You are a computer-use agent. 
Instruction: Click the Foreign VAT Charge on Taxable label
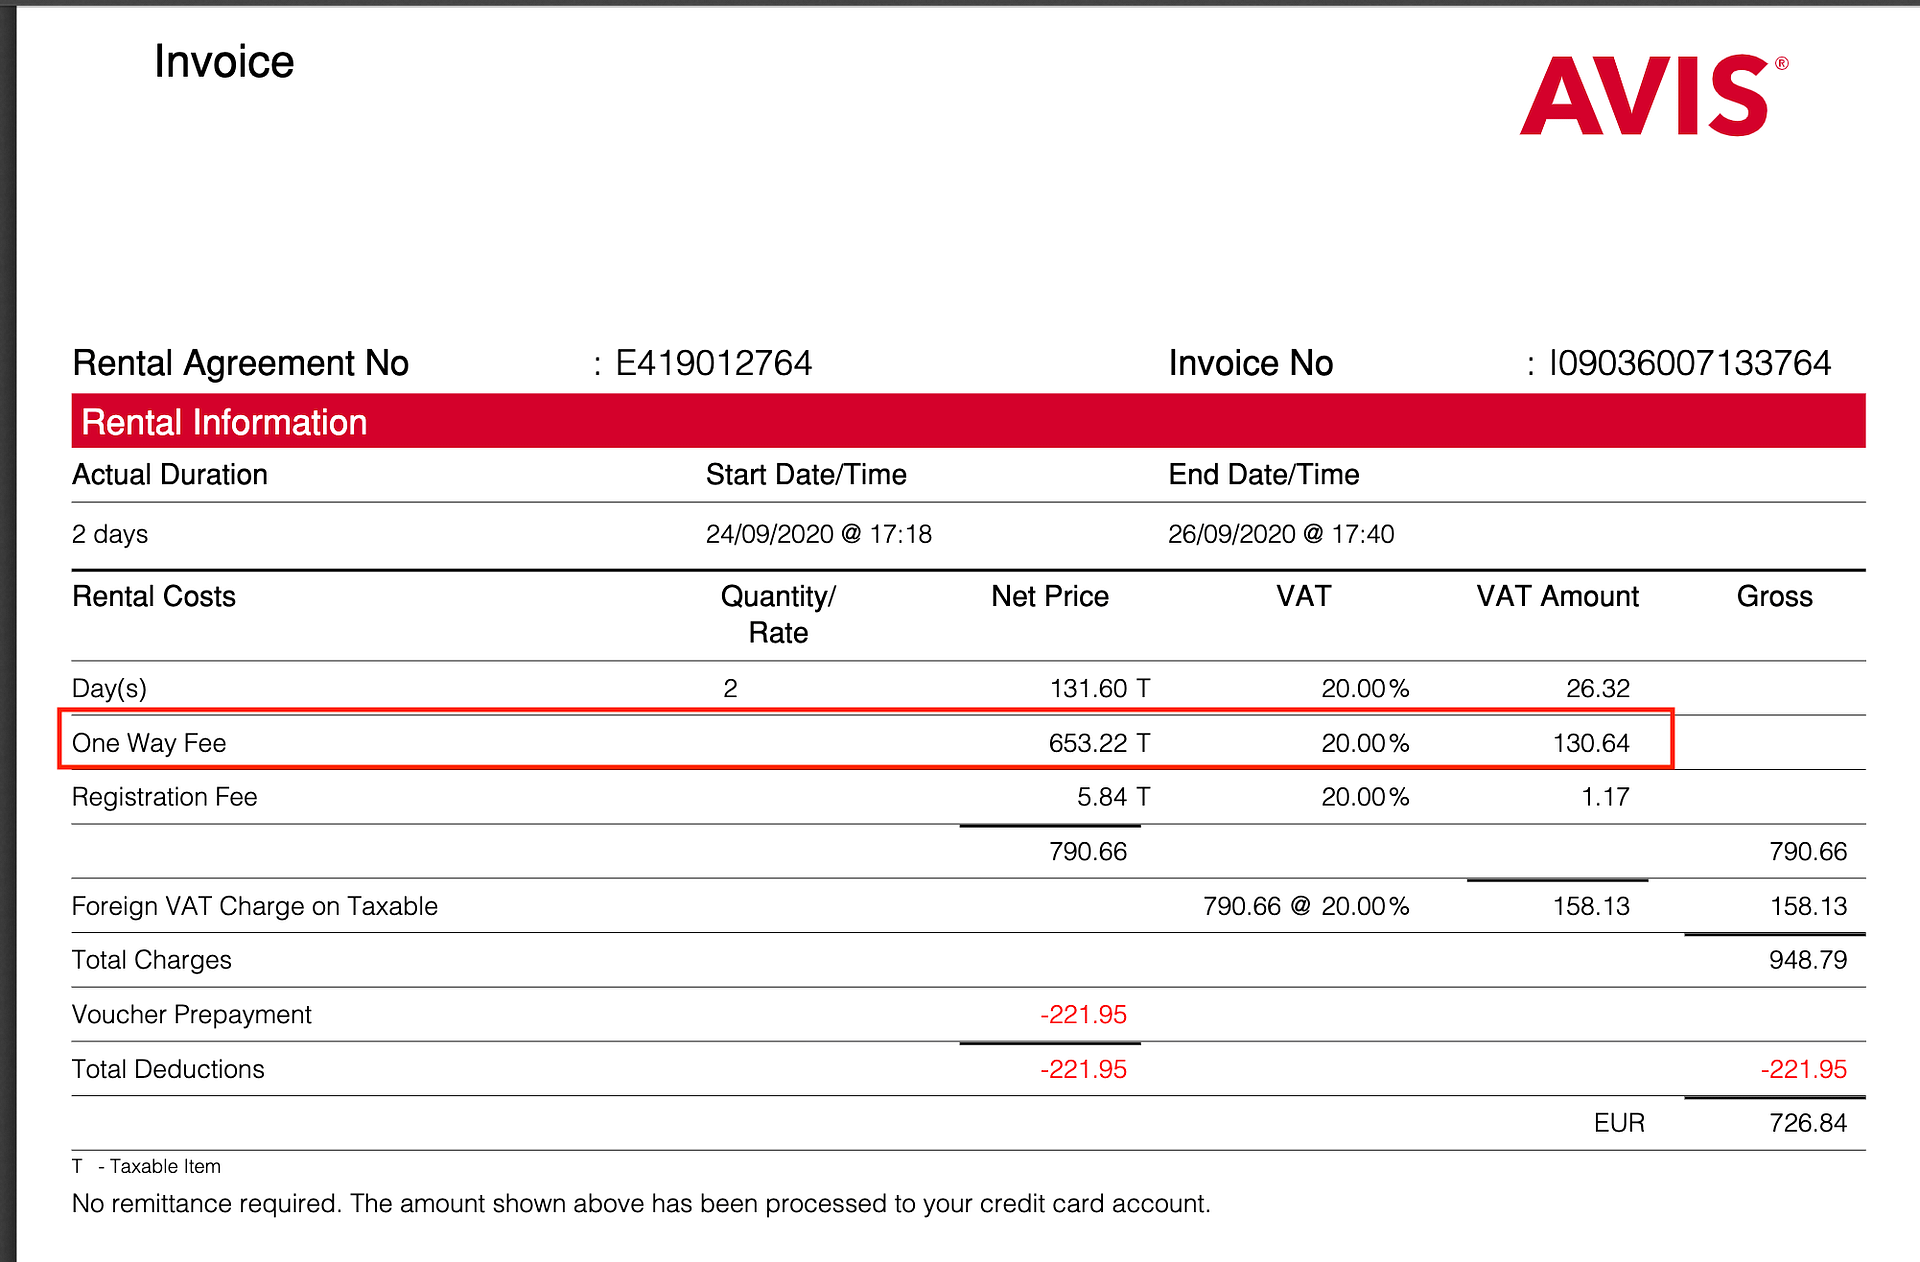pos(254,906)
